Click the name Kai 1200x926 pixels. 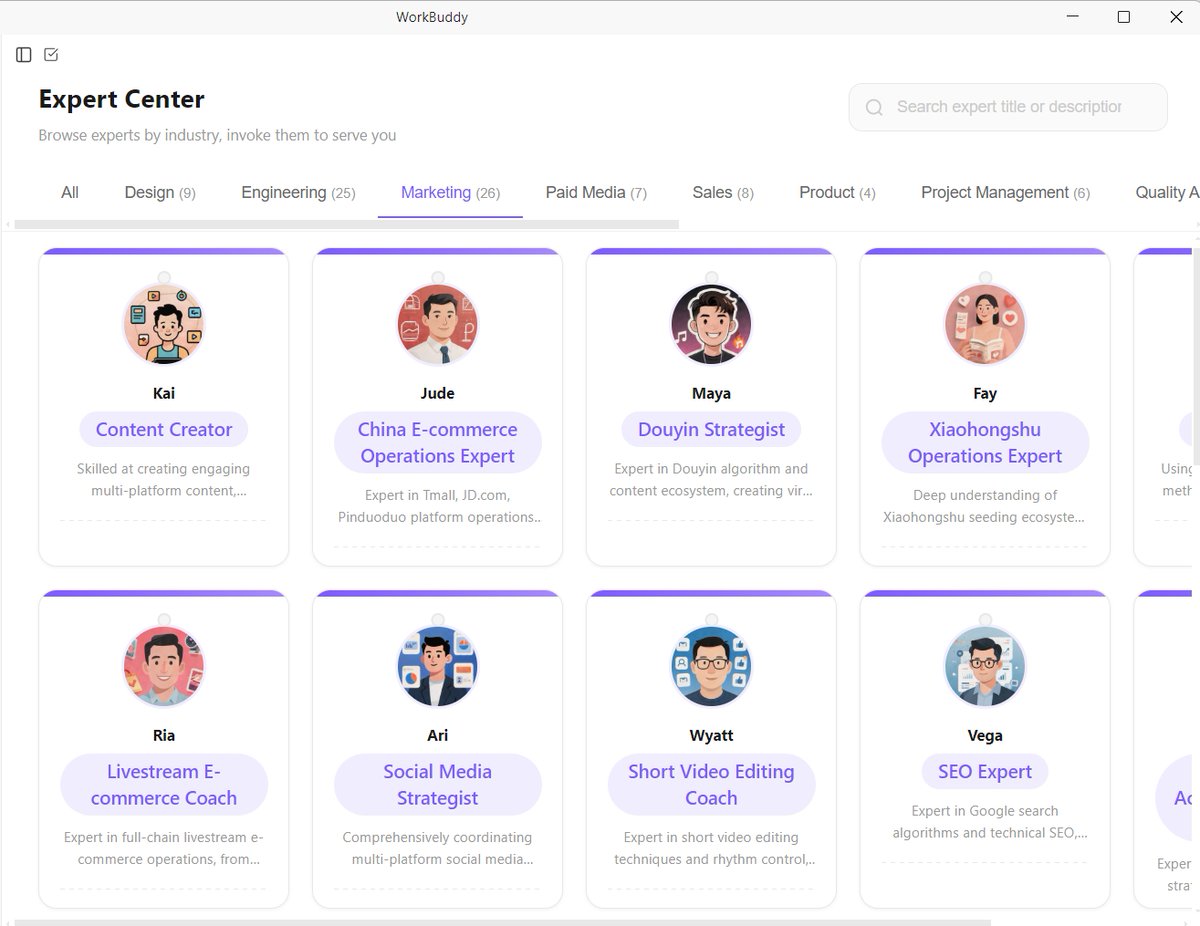164,394
